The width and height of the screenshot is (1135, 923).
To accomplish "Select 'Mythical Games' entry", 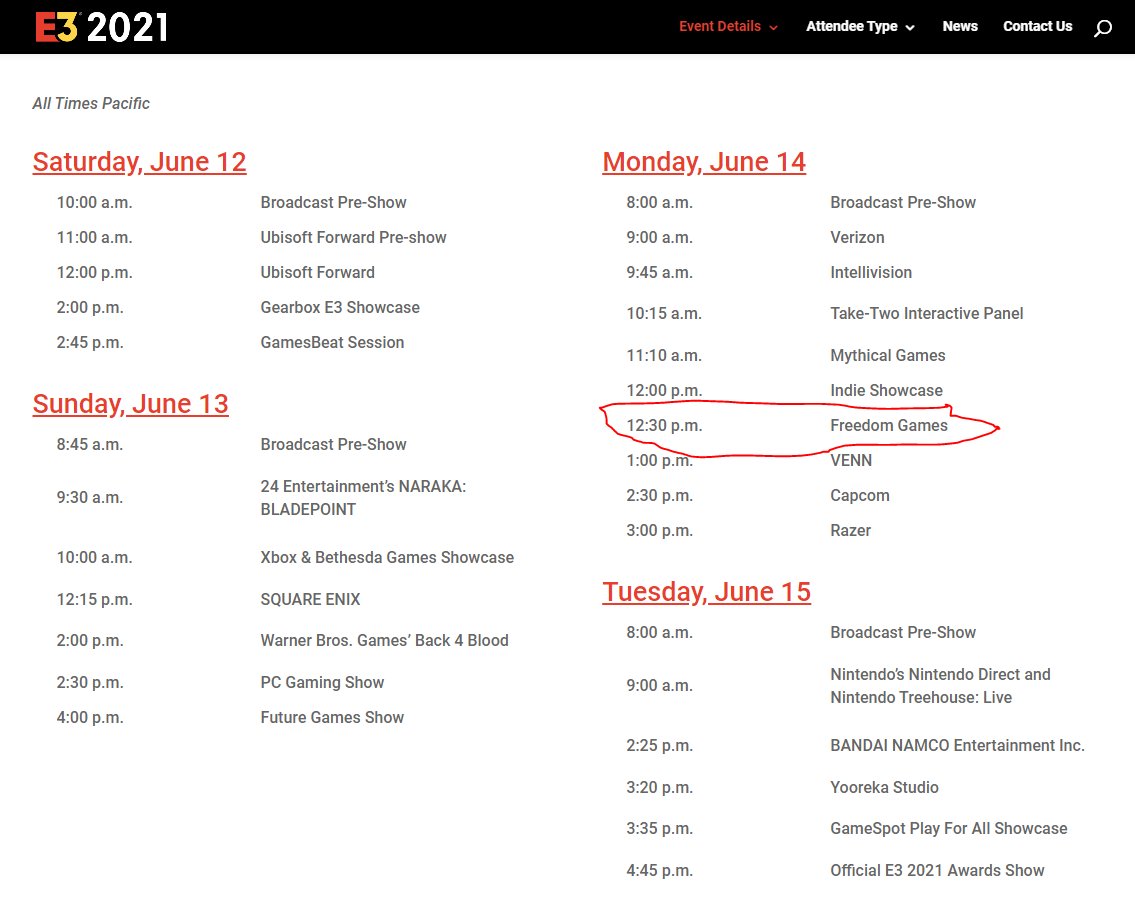I will pos(887,355).
